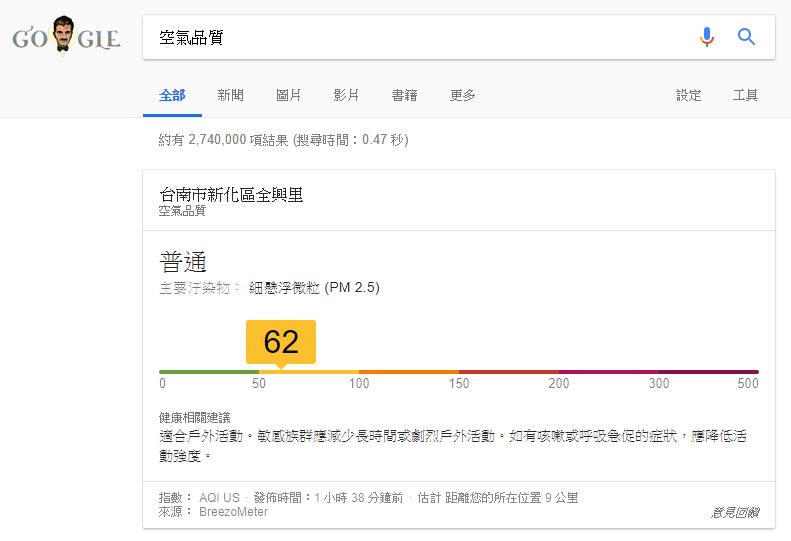Open the 設定 dropdown
The width and height of the screenshot is (791, 541).
(688, 95)
